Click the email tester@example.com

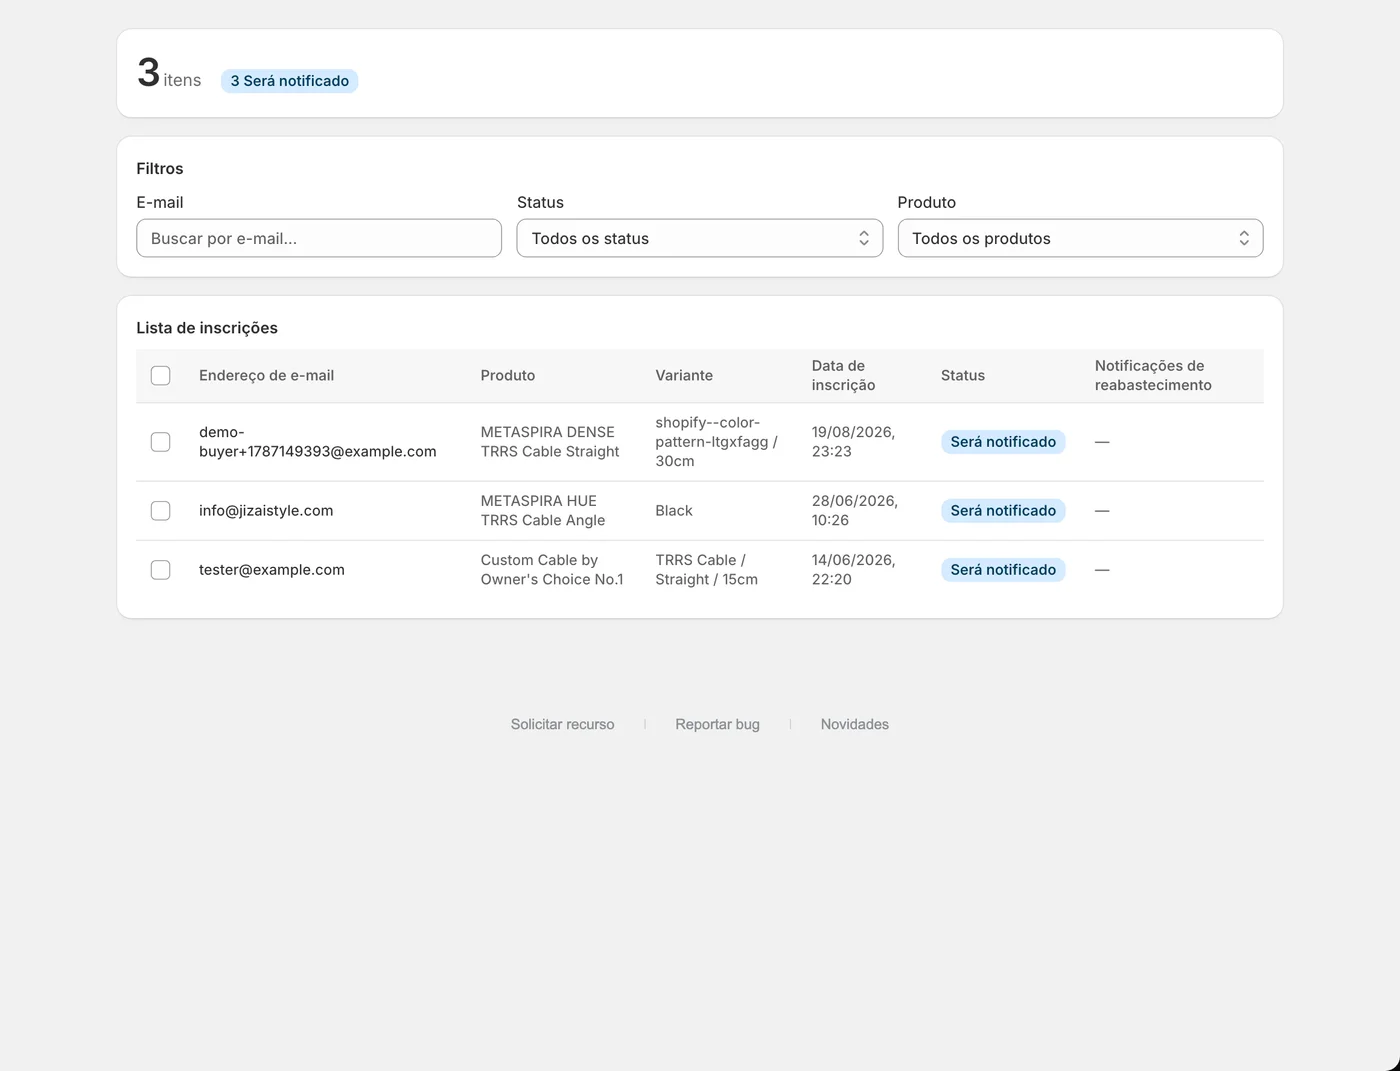point(271,570)
